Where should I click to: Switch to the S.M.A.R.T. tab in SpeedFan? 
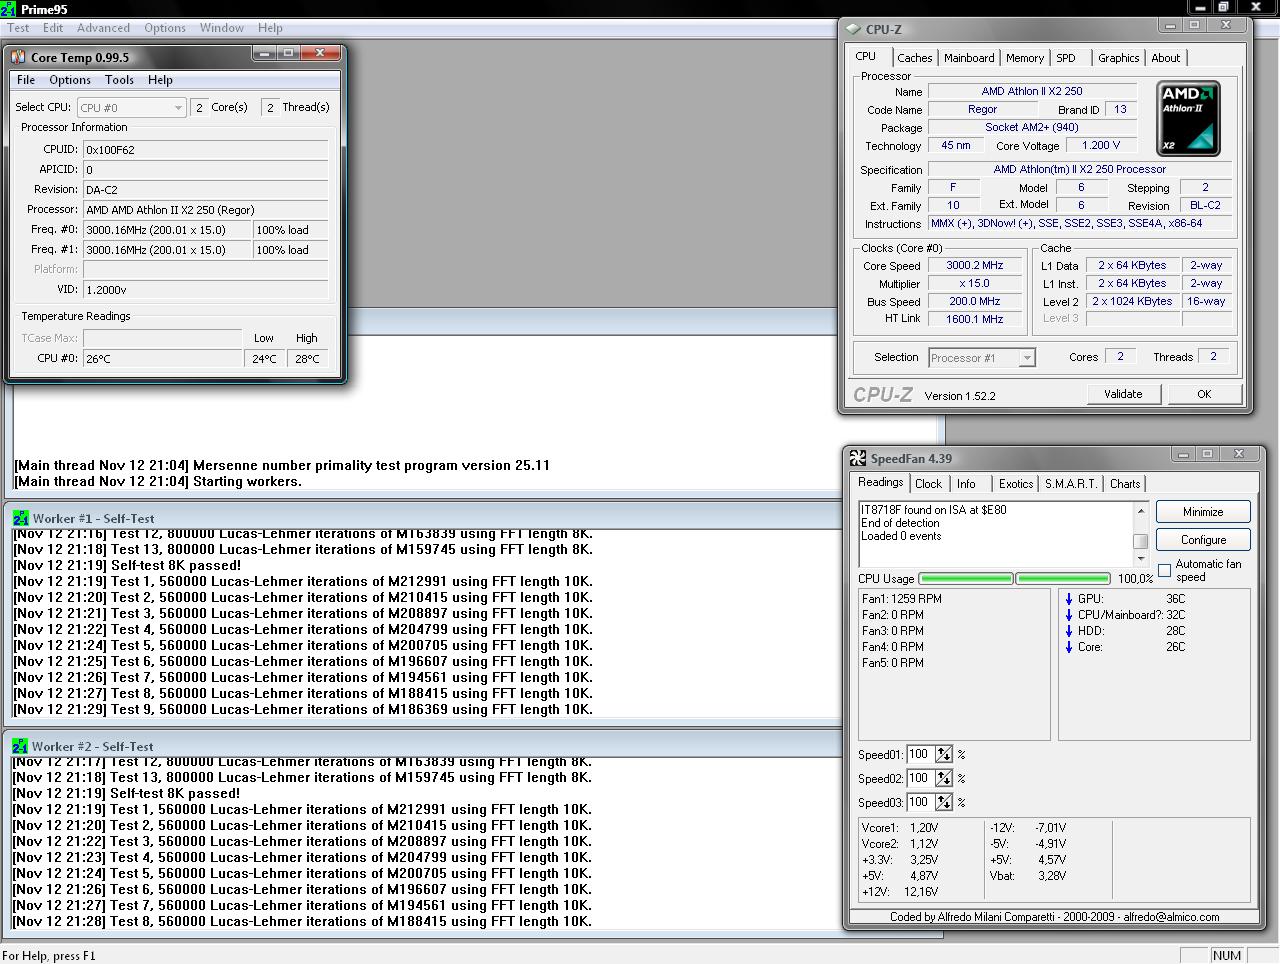coord(1071,484)
